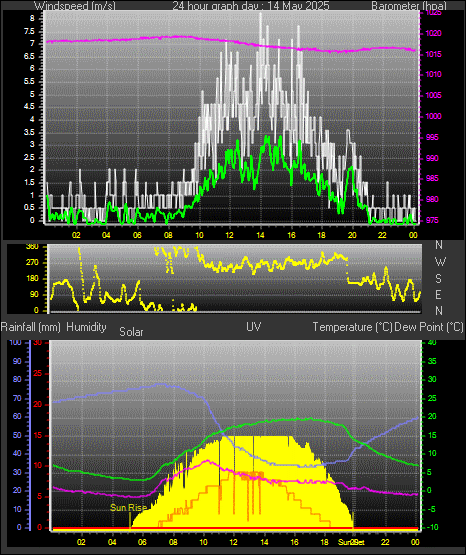Click '2.5' on the windspeed axis
466x555 pixels.
pos(29,158)
